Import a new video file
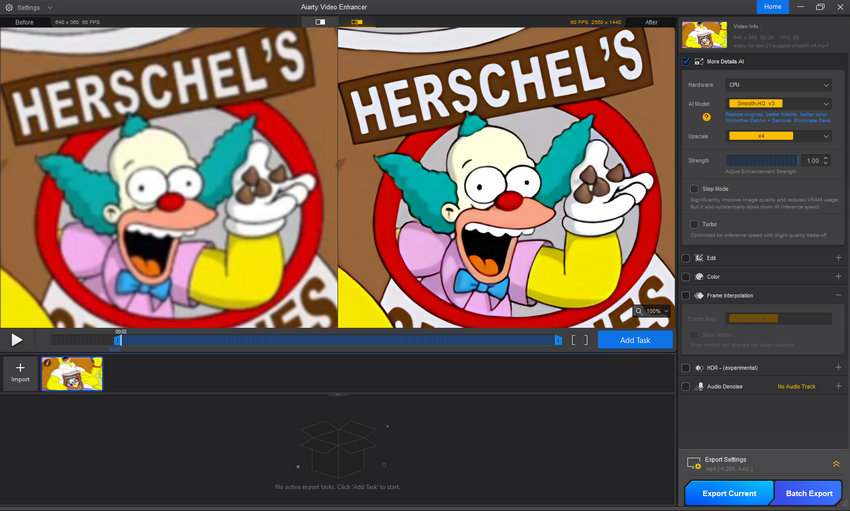 click(20, 373)
